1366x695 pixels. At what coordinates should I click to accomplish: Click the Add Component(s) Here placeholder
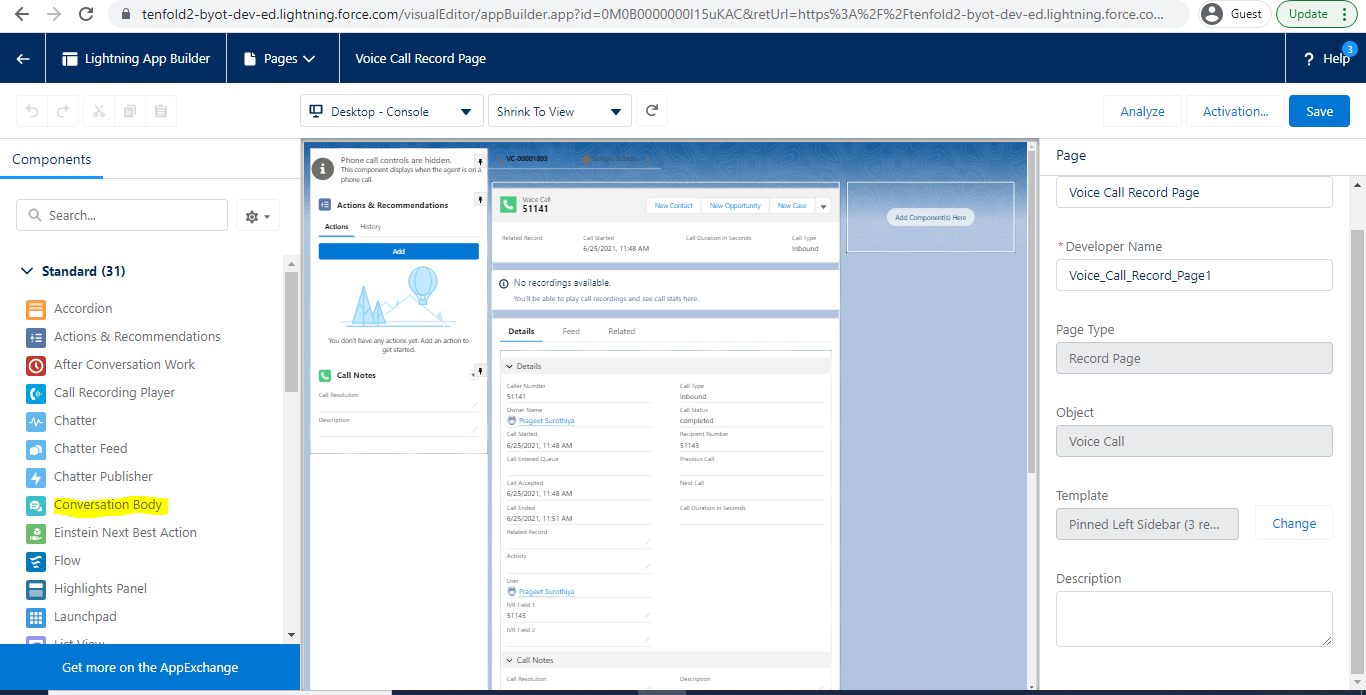930,217
